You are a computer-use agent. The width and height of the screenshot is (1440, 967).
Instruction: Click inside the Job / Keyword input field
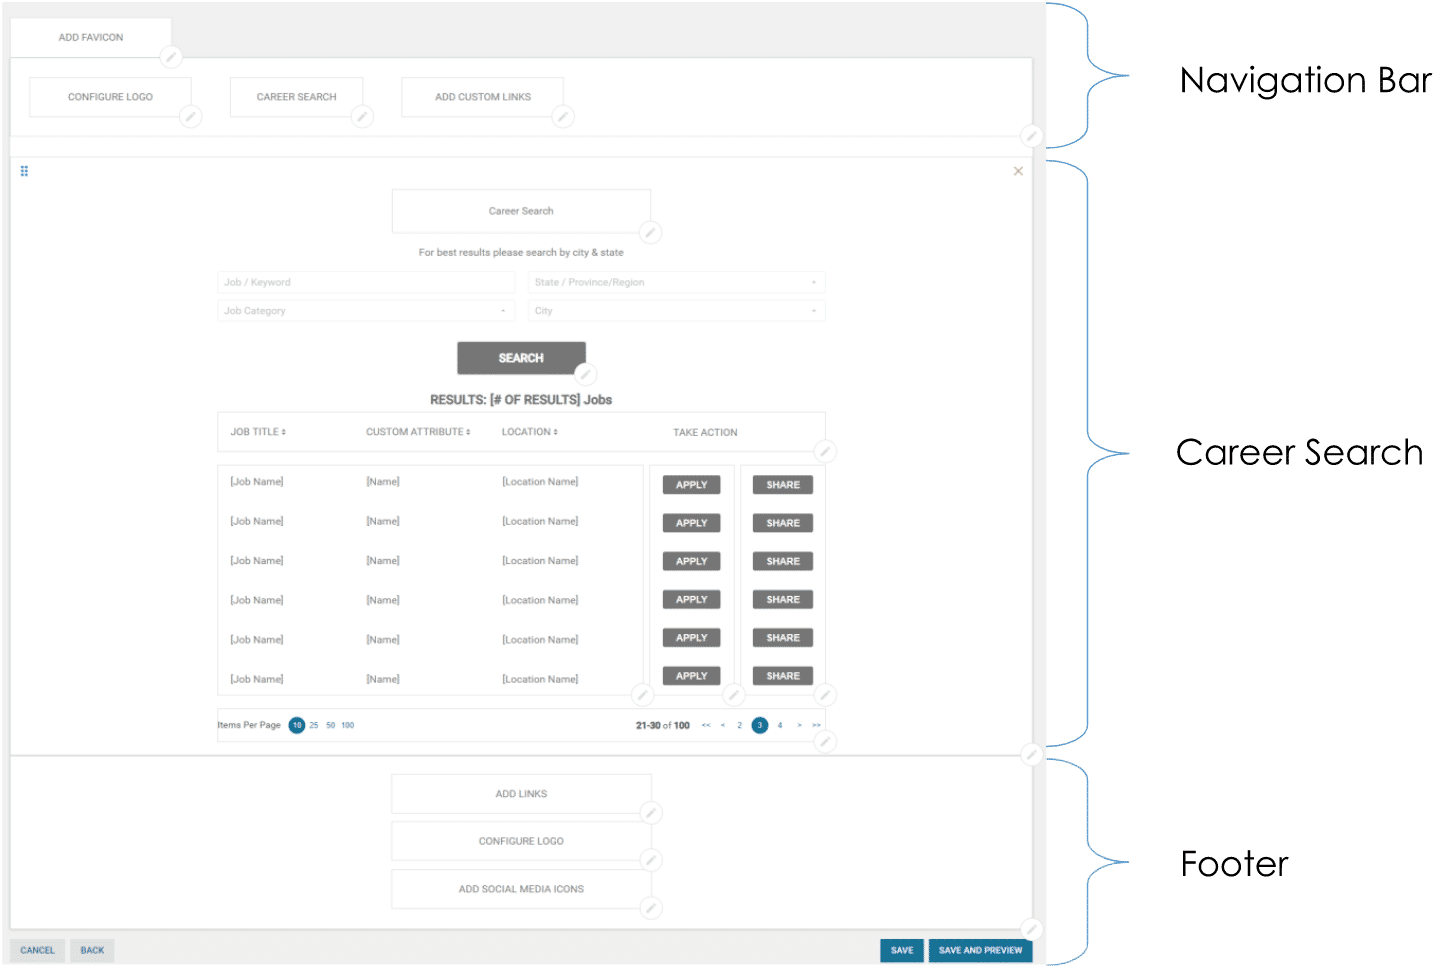click(x=366, y=282)
